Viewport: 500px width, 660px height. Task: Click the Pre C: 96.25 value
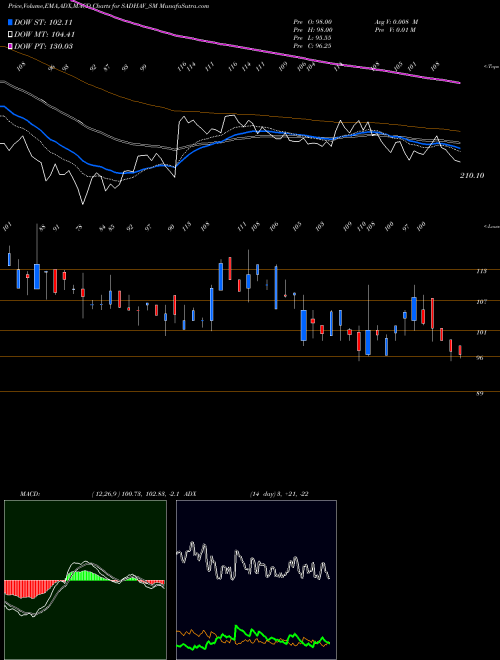coord(313,46)
